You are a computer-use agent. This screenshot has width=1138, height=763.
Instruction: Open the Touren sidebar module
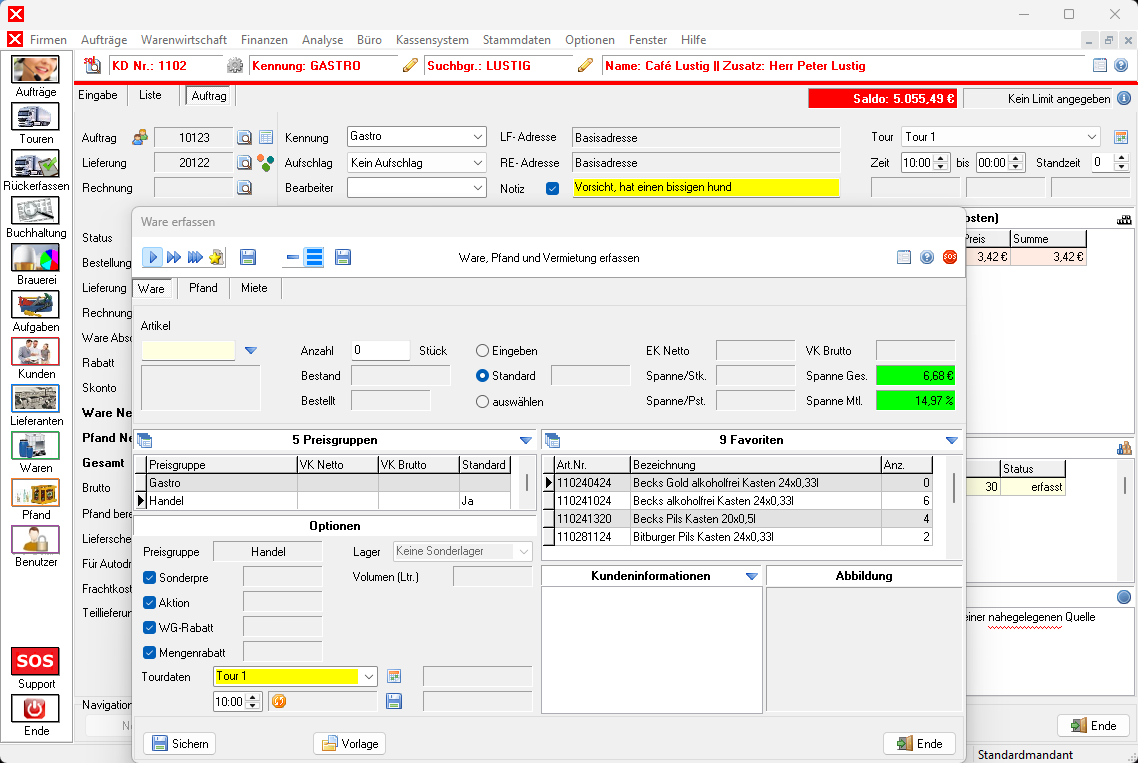pyautogui.click(x=36, y=123)
